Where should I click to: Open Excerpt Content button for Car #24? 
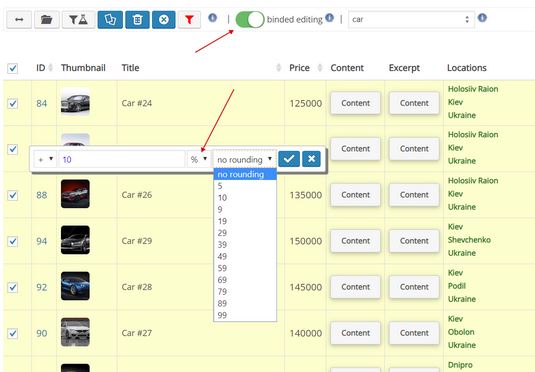pos(414,103)
